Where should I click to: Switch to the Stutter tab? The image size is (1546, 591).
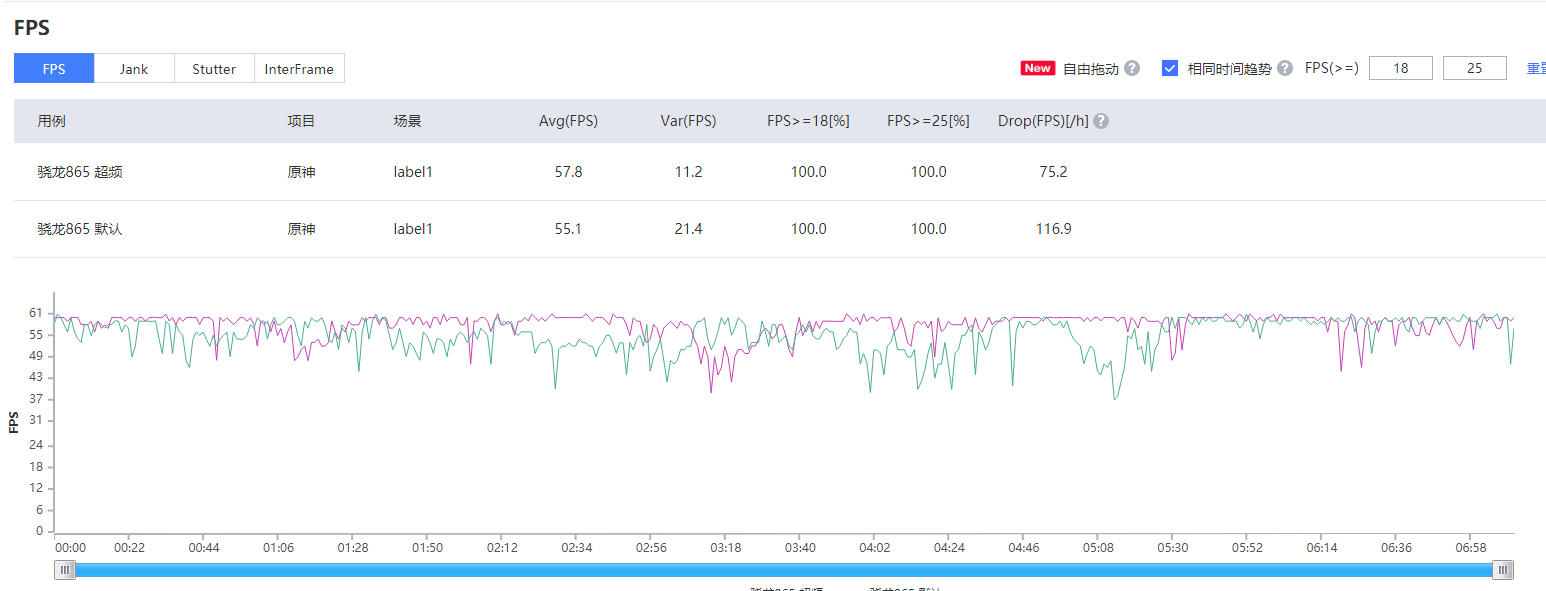coord(214,69)
